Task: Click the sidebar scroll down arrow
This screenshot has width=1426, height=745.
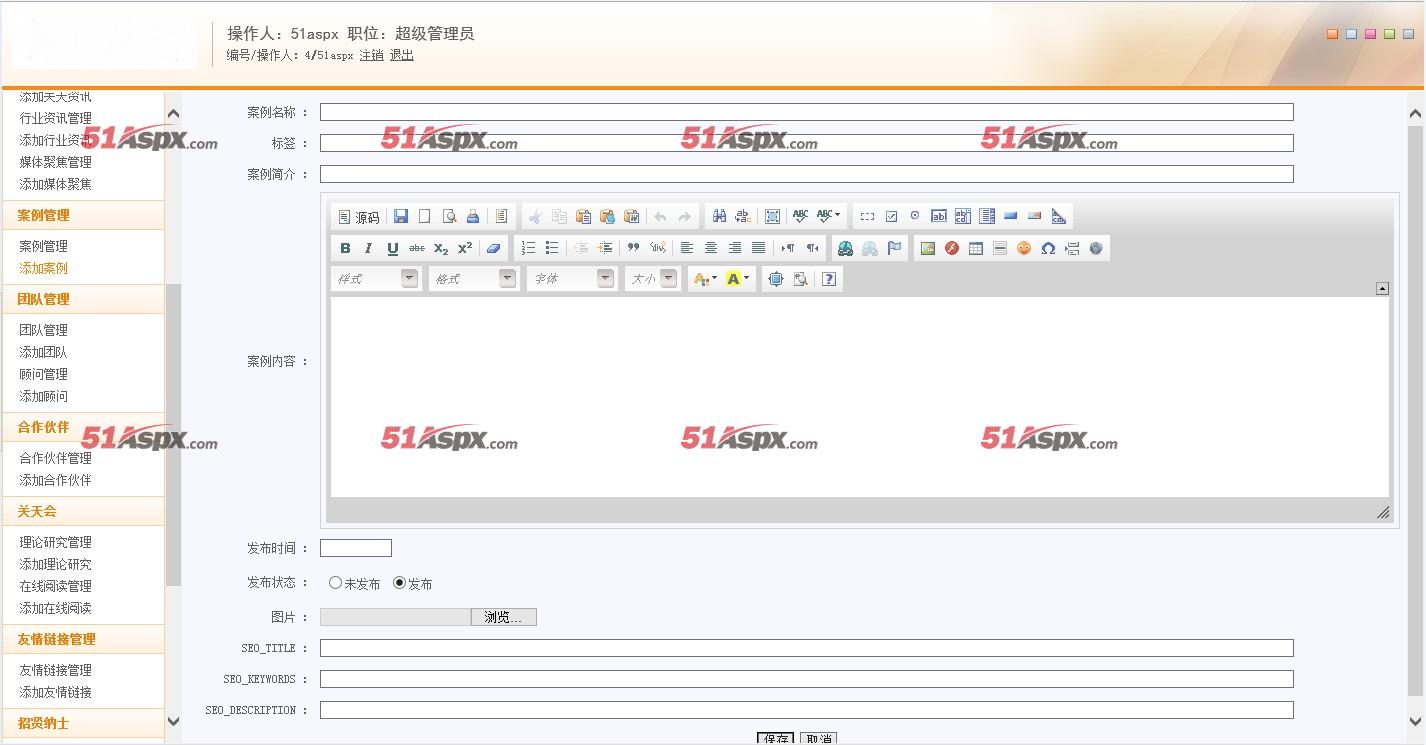Action: click(x=173, y=720)
